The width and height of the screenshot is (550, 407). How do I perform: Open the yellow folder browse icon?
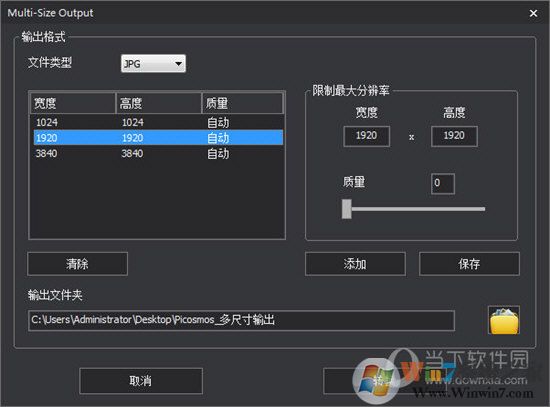tap(504, 320)
